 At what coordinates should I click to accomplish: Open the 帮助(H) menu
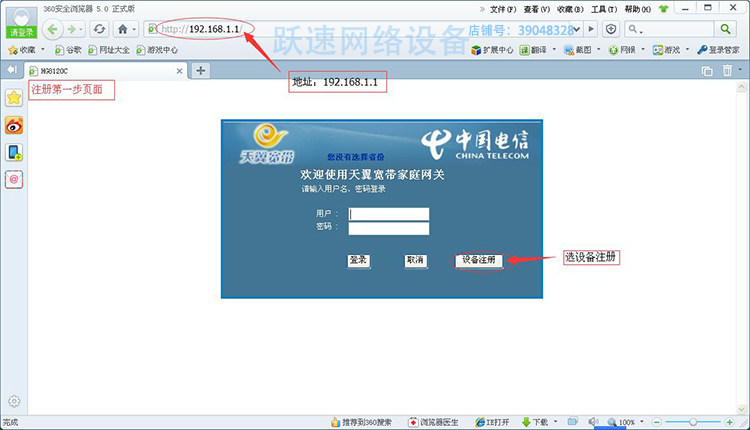coord(638,9)
